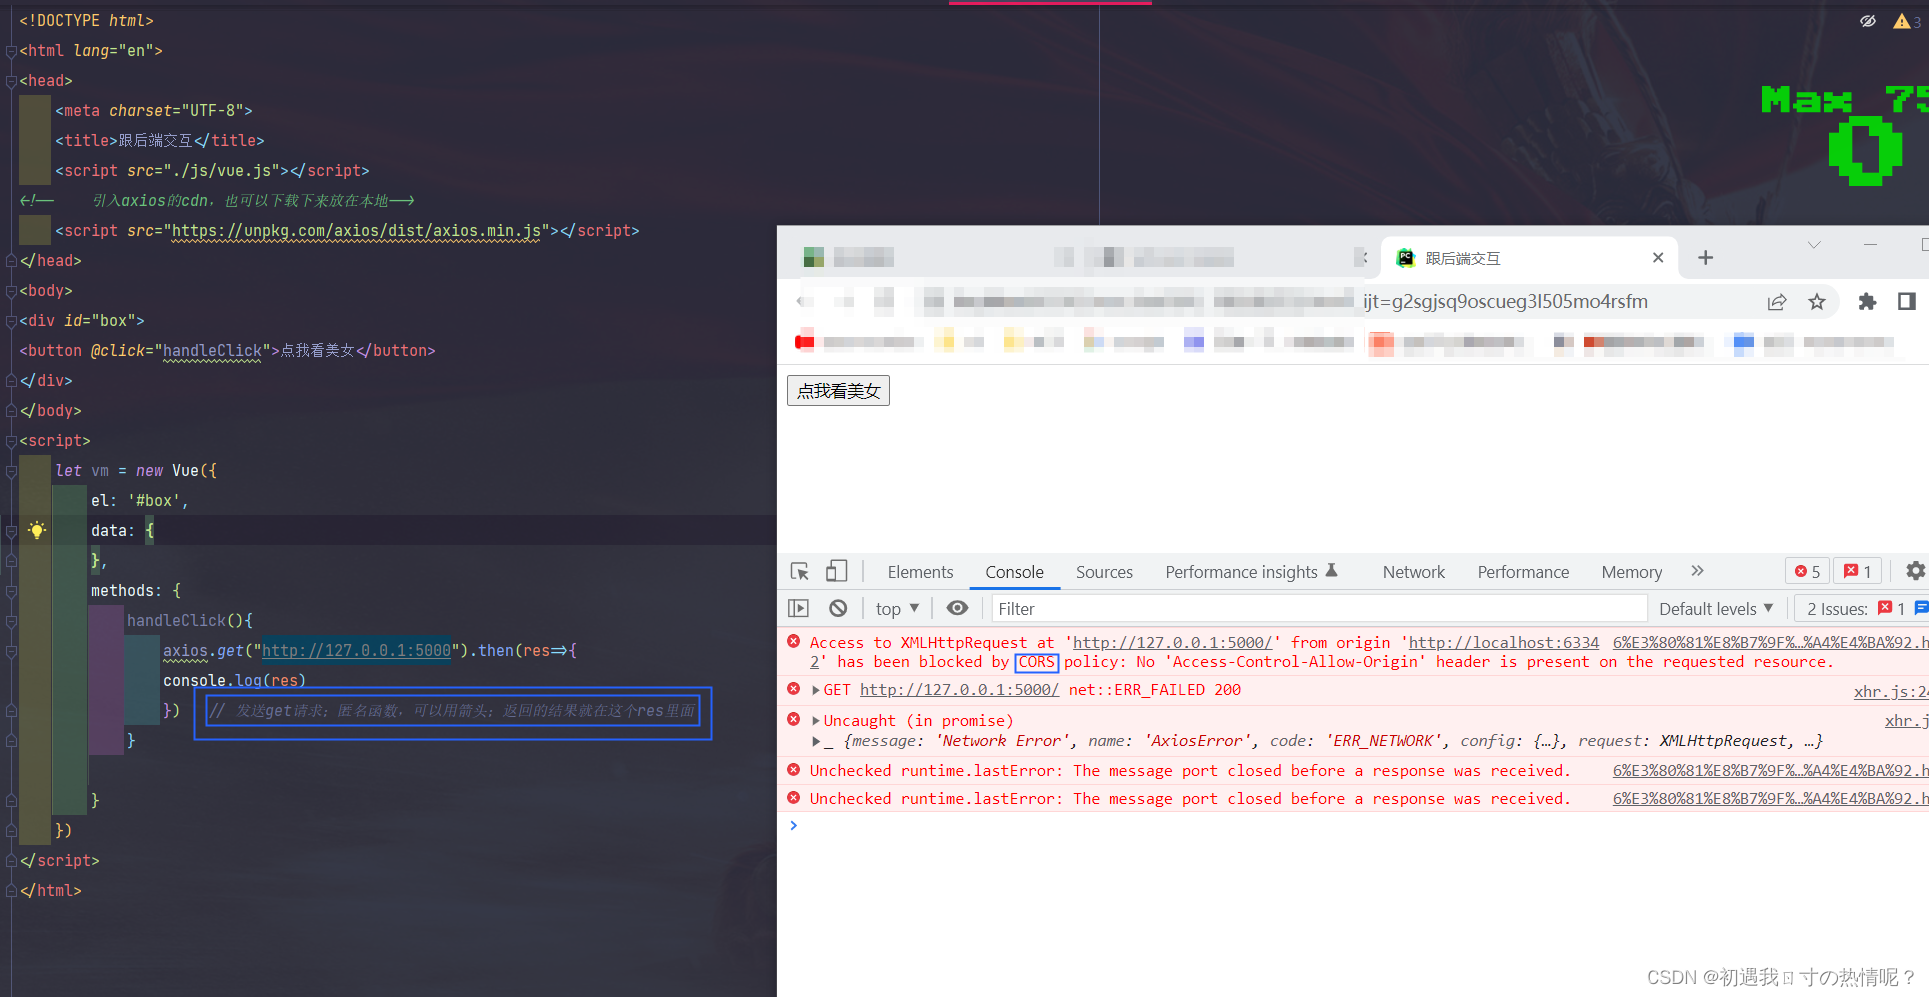
Task: Toggle the IDE reader mode eye icon
Action: tap(1867, 21)
